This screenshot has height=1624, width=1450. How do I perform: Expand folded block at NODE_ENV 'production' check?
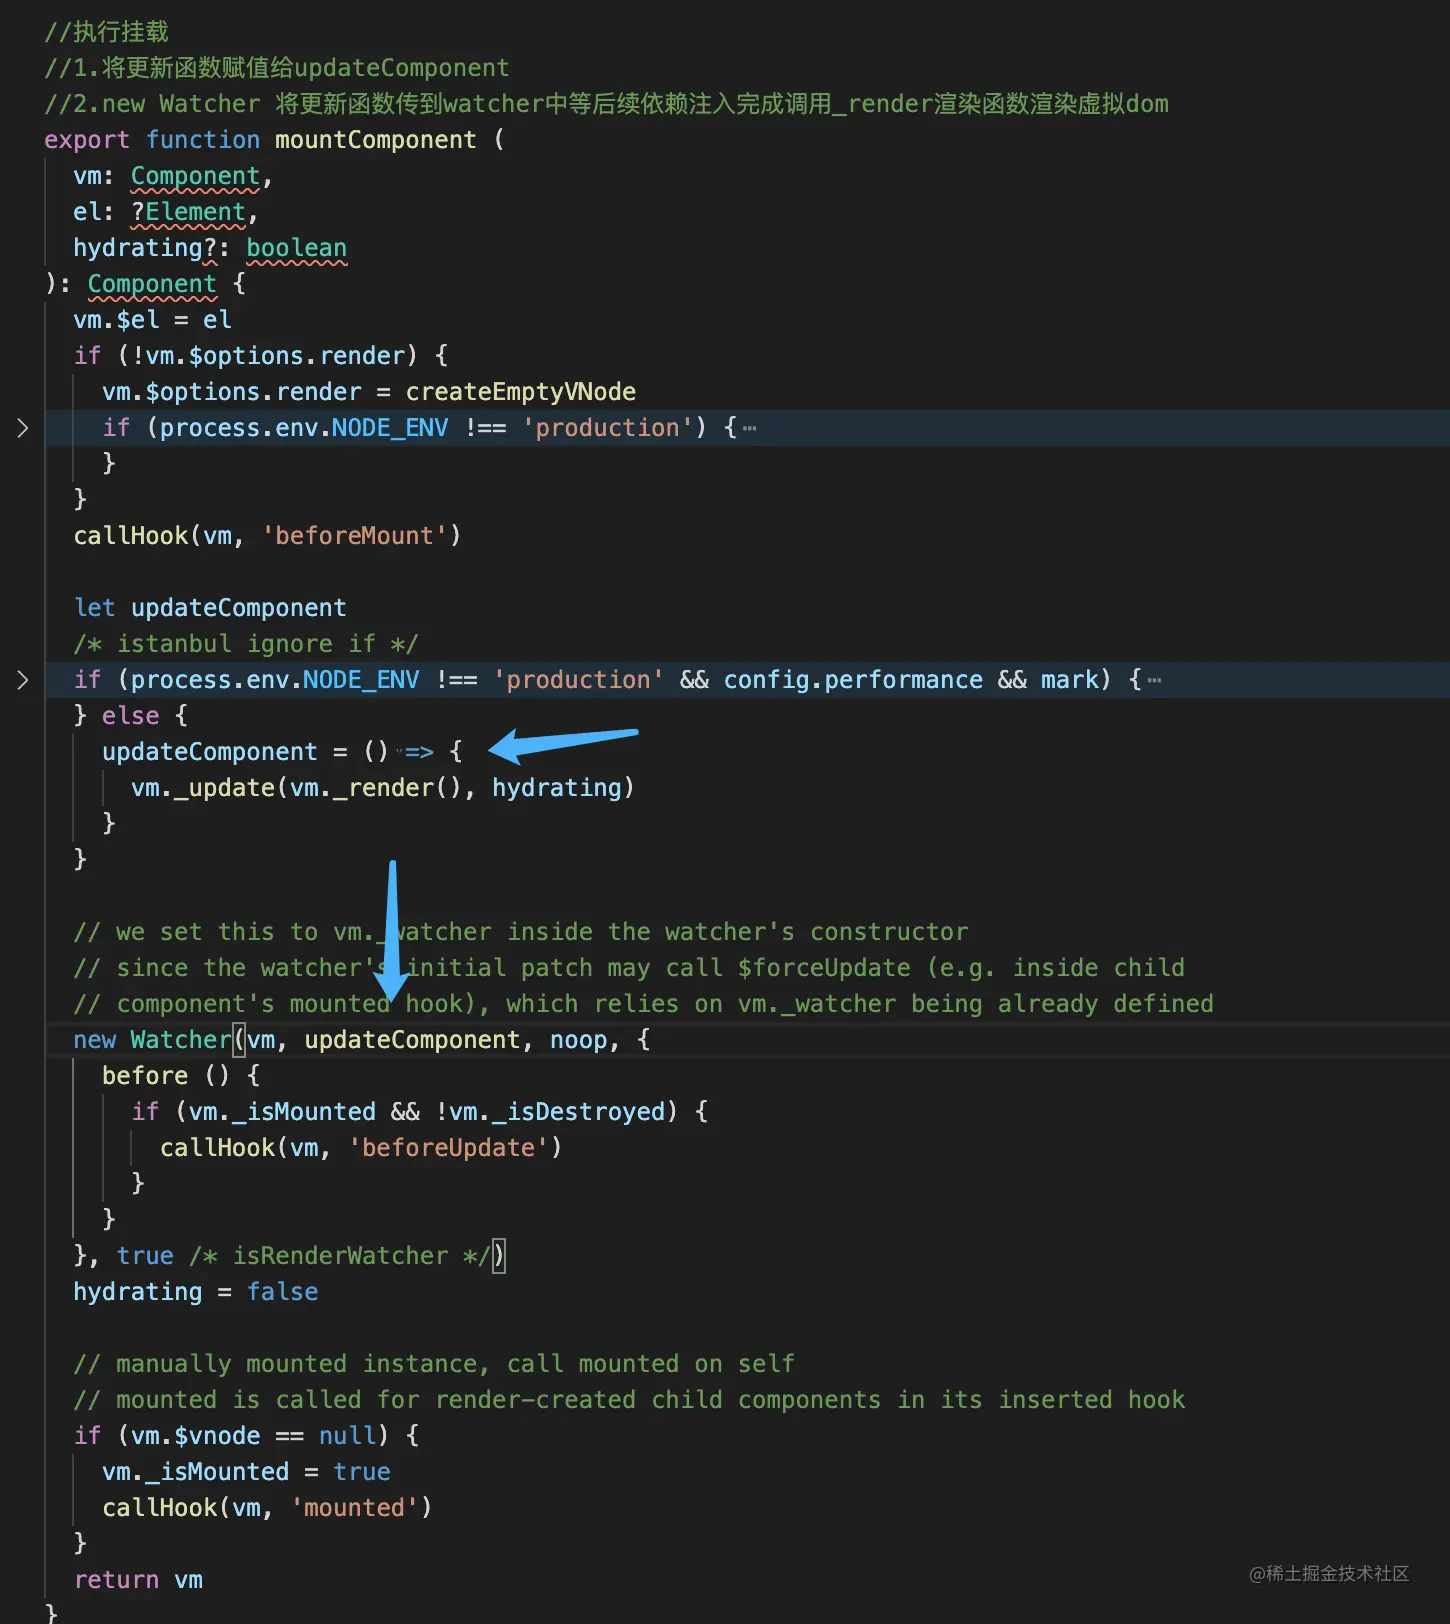[x=22, y=428]
